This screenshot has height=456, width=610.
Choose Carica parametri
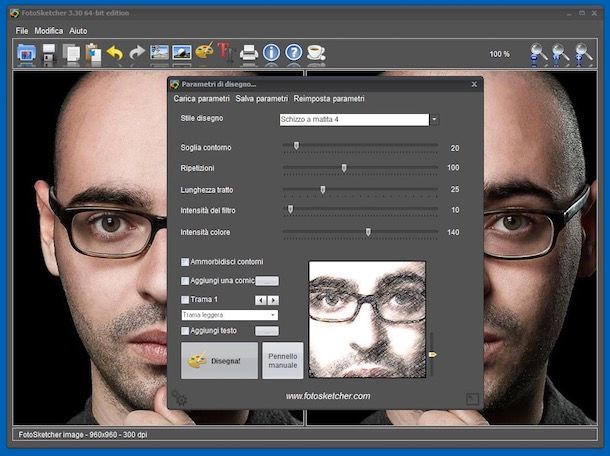coord(202,98)
